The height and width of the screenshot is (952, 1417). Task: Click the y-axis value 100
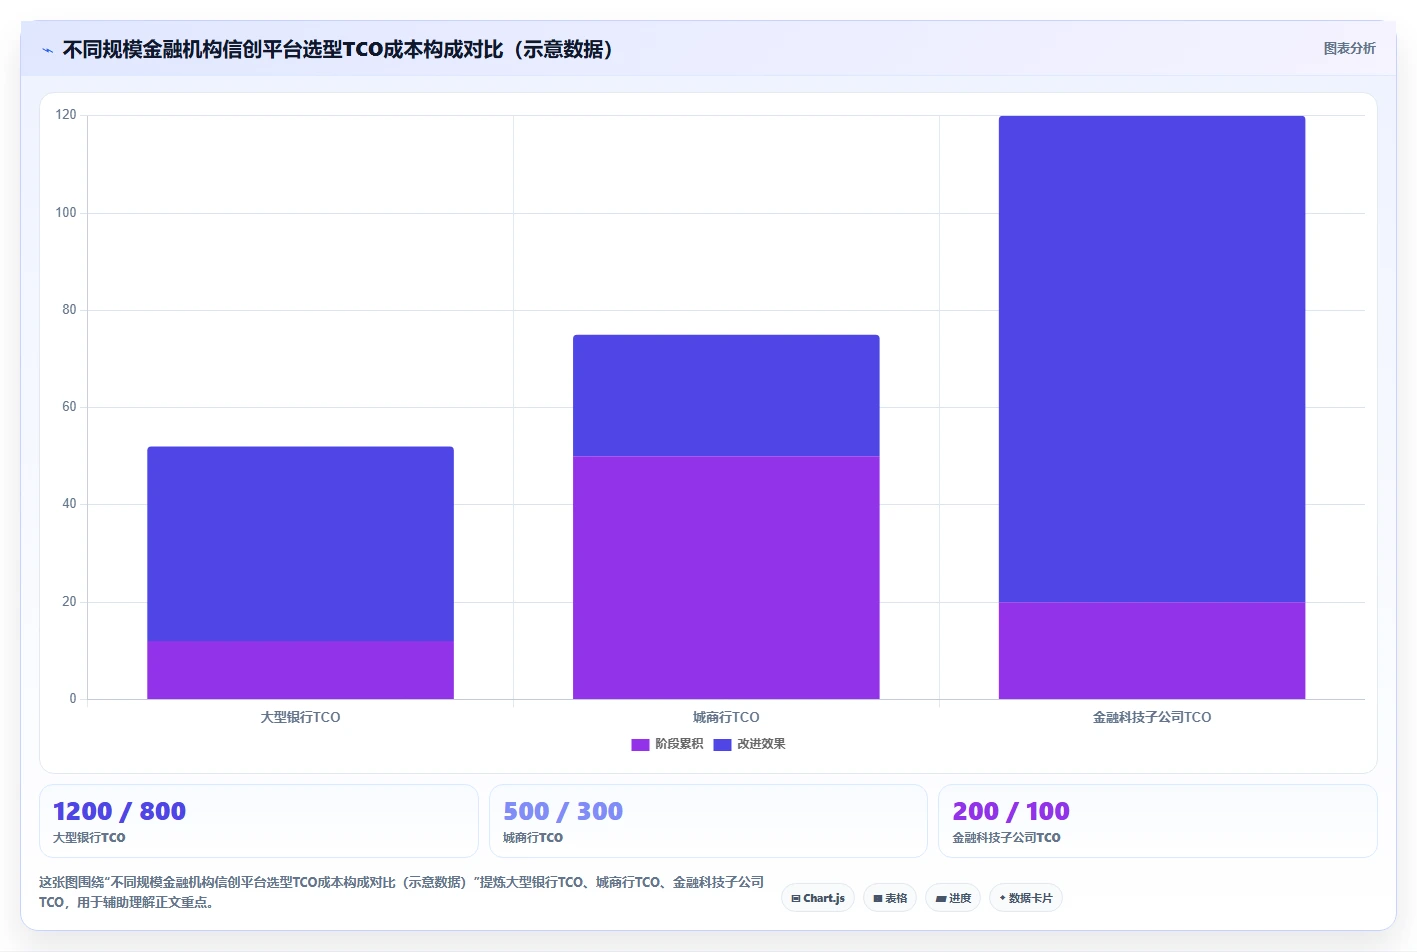[66, 212]
